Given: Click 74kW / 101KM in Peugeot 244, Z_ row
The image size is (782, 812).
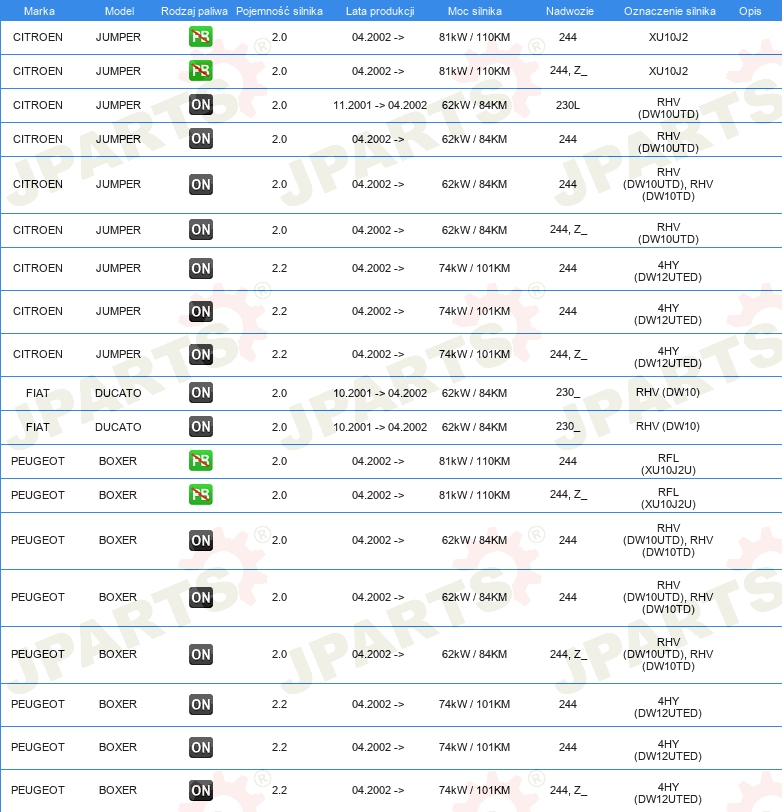Looking at the screenshot, I should click(474, 790).
